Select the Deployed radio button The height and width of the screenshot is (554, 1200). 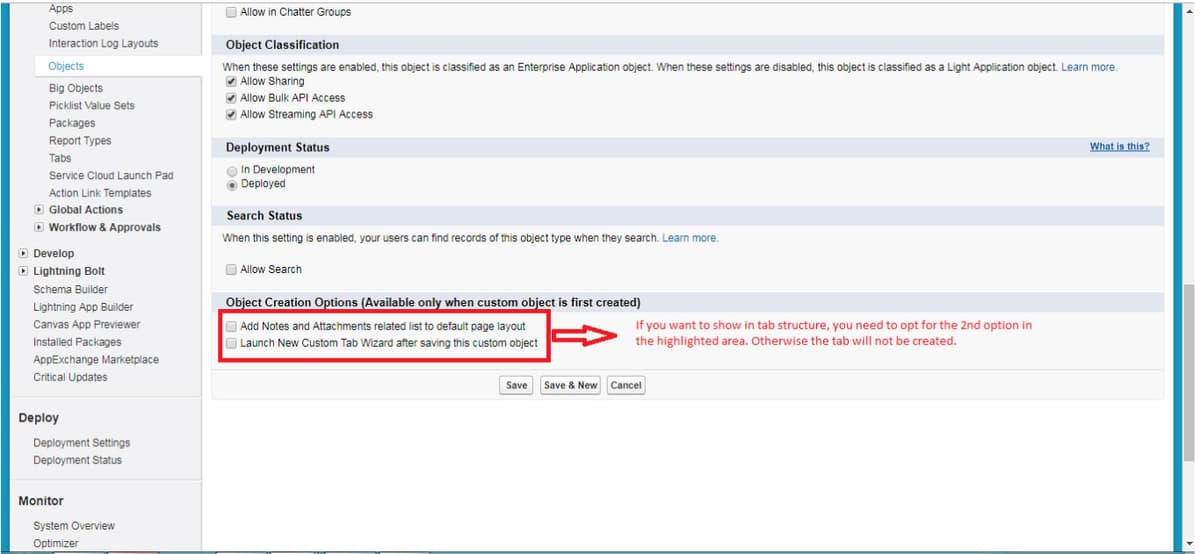[x=232, y=184]
